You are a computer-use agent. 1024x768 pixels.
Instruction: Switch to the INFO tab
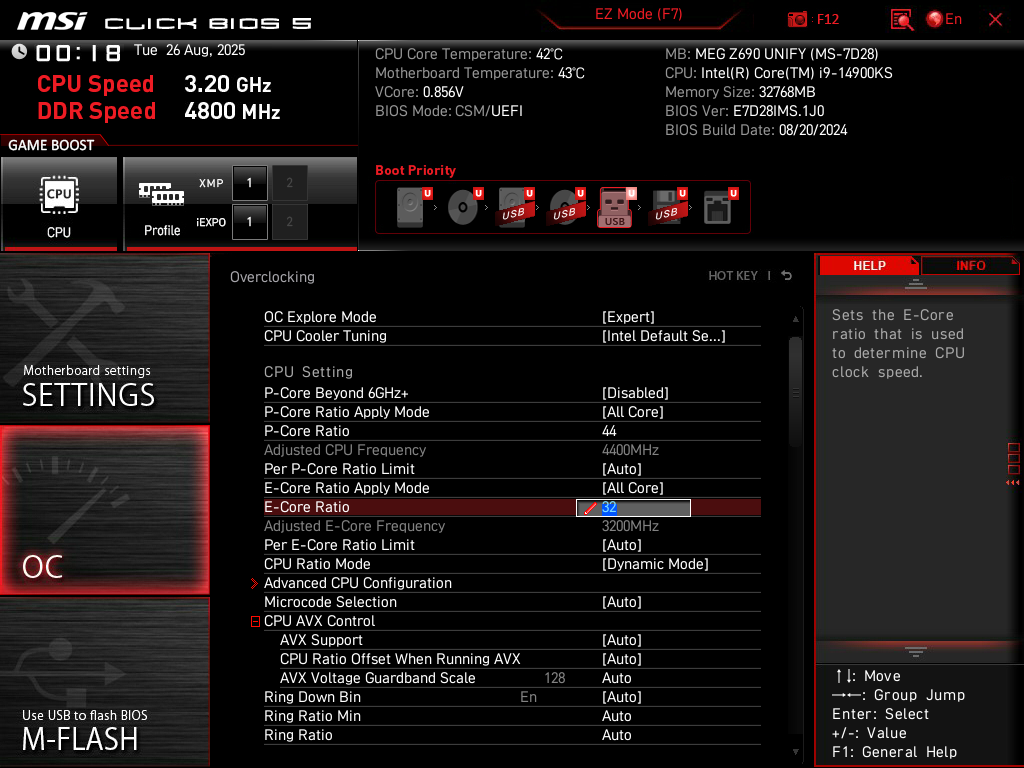(x=970, y=265)
